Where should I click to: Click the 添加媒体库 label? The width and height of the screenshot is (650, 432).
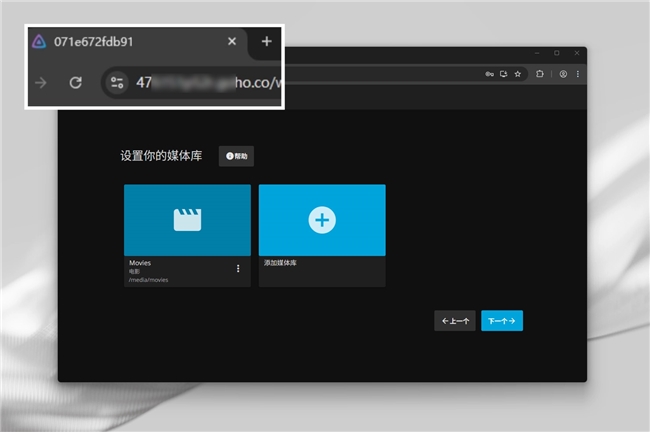[x=280, y=263]
